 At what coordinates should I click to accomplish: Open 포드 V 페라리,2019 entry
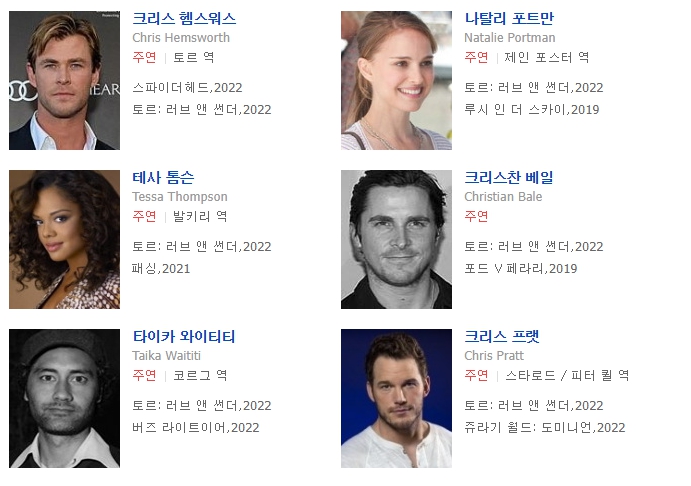click(521, 269)
